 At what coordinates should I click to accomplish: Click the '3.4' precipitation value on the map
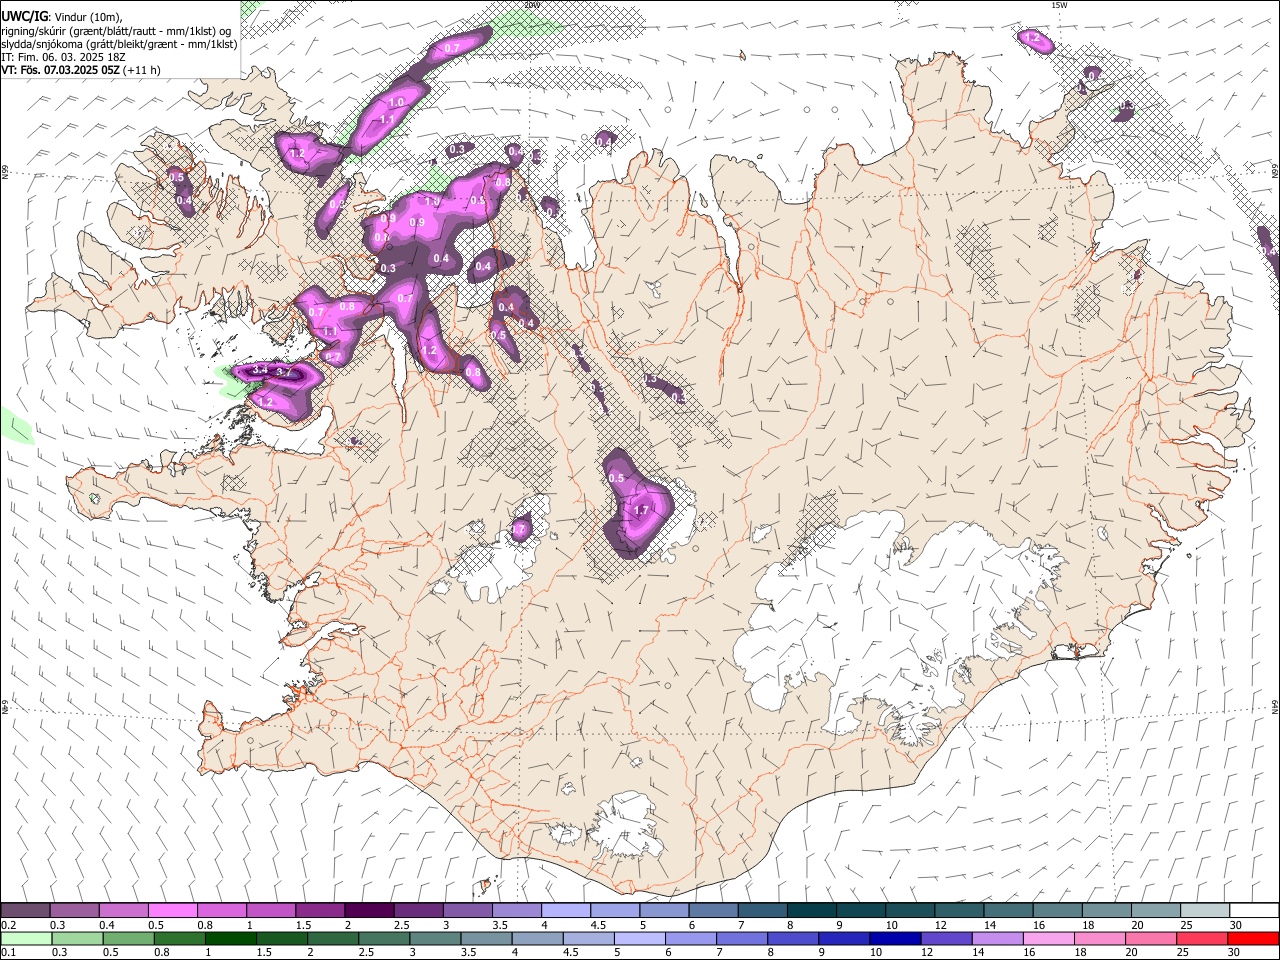(x=260, y=371)
